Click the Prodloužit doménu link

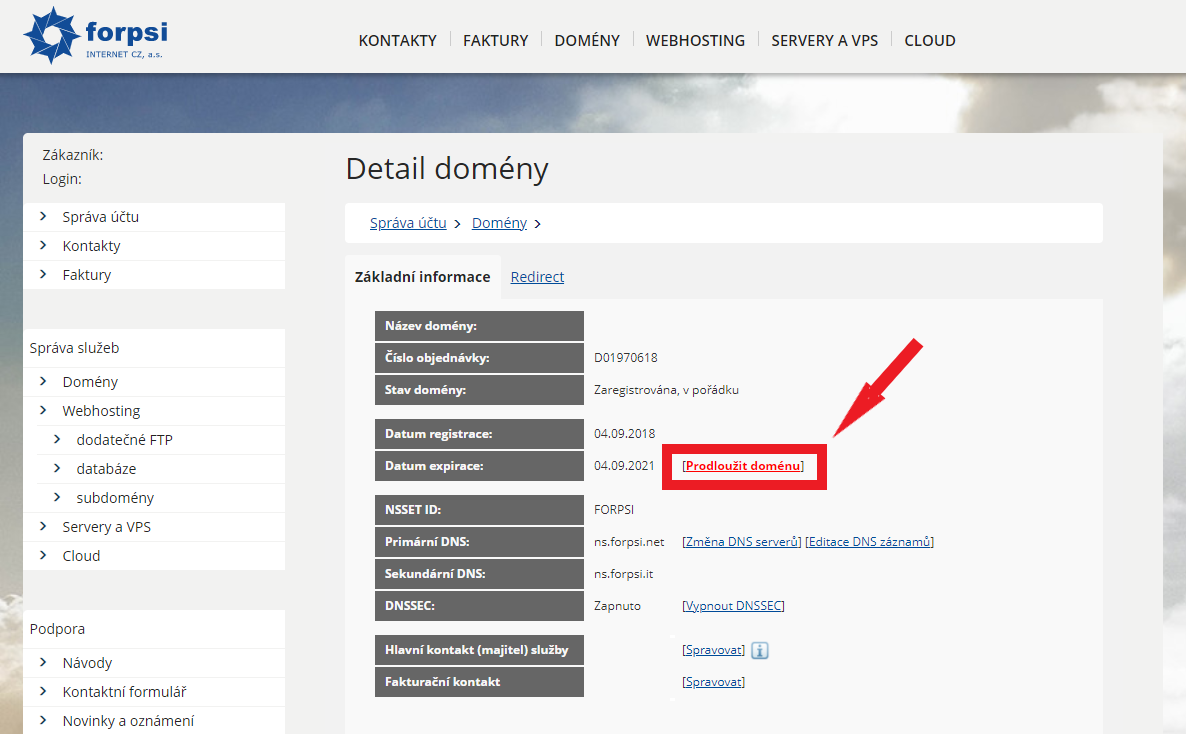point(743,466)
